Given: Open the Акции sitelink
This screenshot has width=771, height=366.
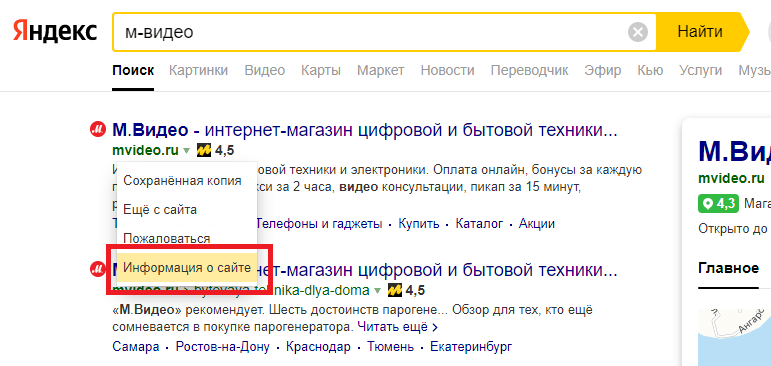Looking at the screenshot, I should (x=536, y=224).
